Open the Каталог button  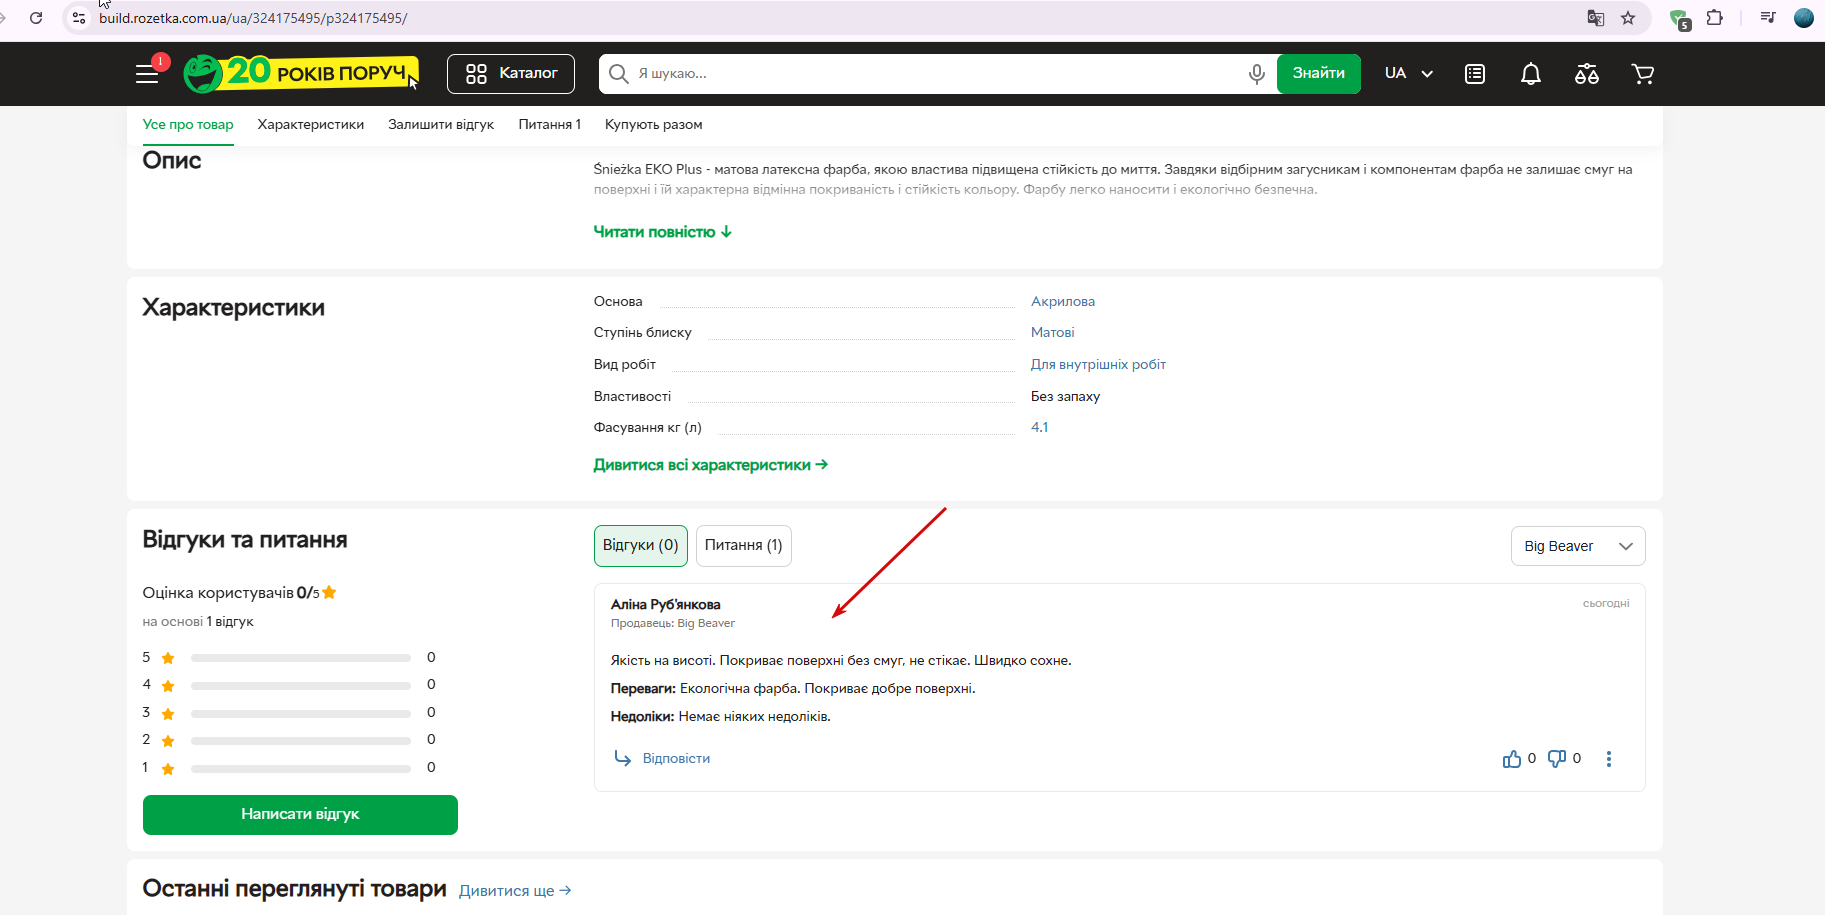pyautogui.click(x=511, y=74)
